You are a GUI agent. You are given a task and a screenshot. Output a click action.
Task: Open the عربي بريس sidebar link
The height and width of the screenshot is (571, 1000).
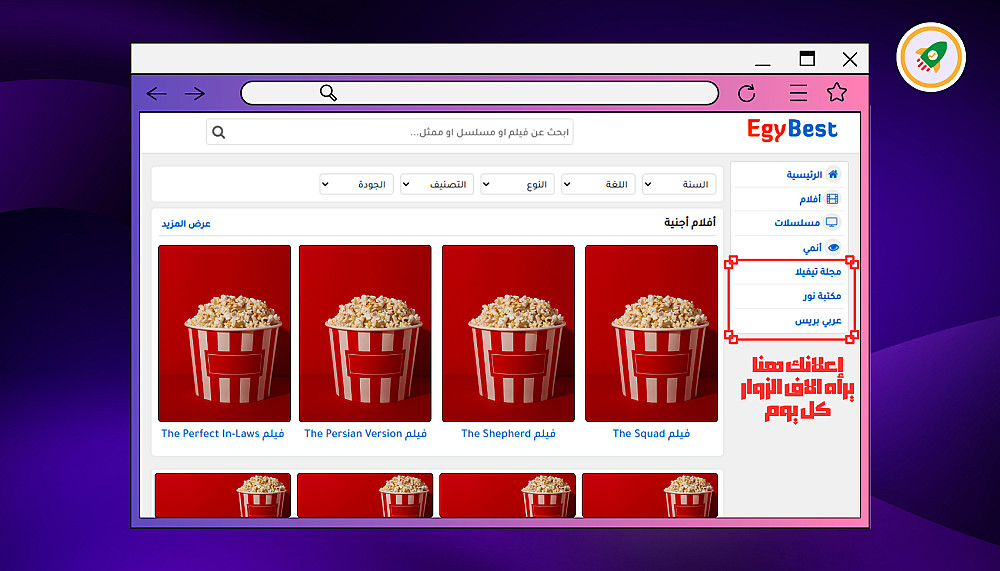[x=818, y=320]
